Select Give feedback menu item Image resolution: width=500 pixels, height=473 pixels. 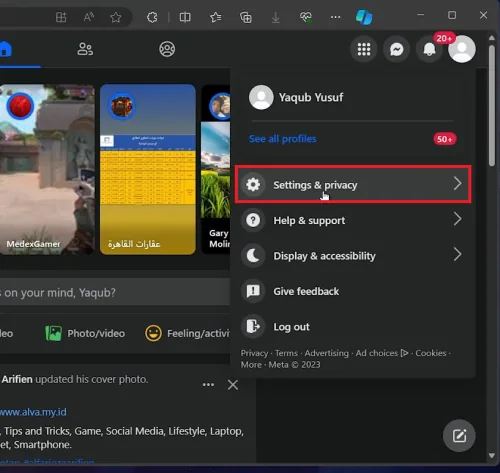point(352,291)
